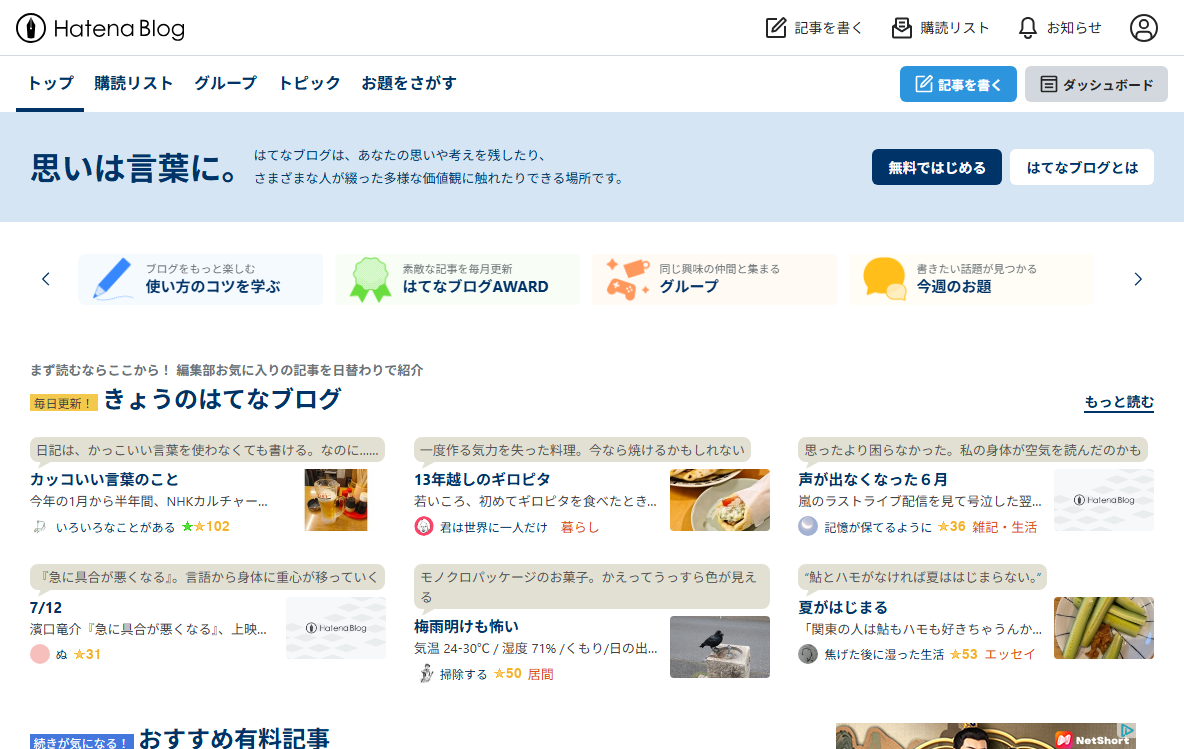This screenshot has height=749, width=1184.
Task: Click the 記事を書く pencil icon in header
Action: click(x=775, y=28)
